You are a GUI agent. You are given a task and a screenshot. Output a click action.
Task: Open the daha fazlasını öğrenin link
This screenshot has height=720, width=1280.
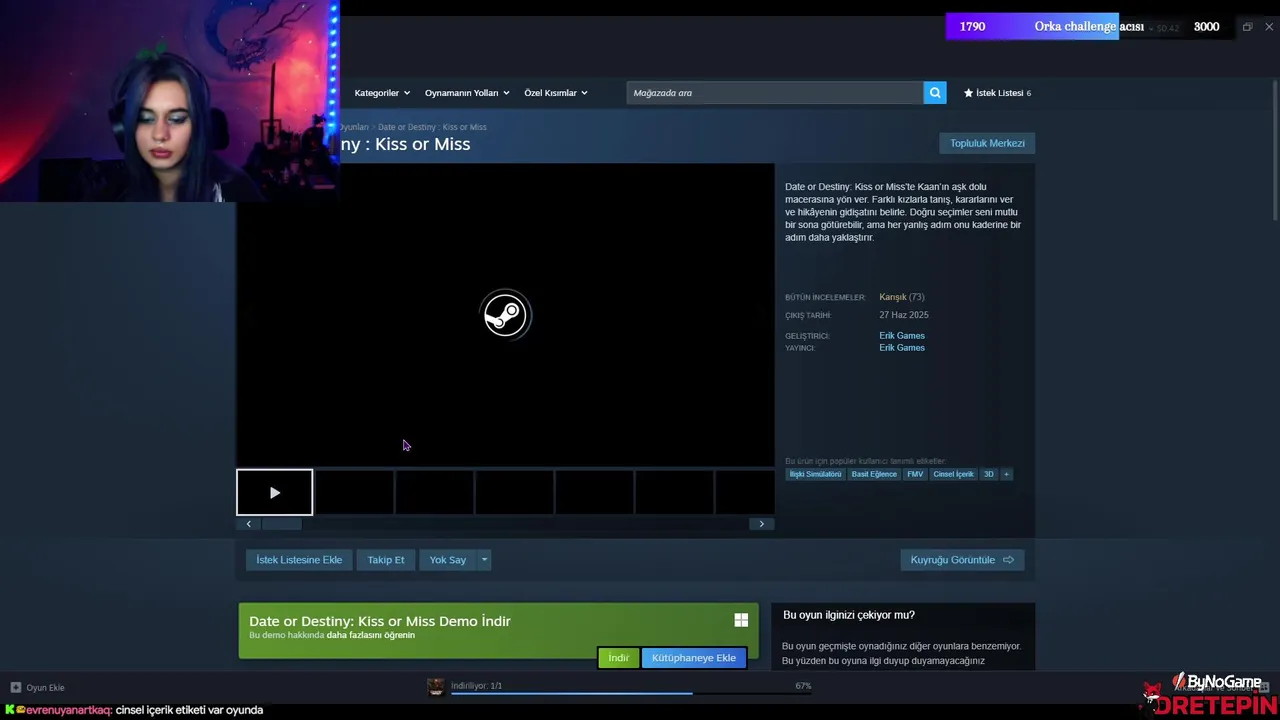pos(370,635)
